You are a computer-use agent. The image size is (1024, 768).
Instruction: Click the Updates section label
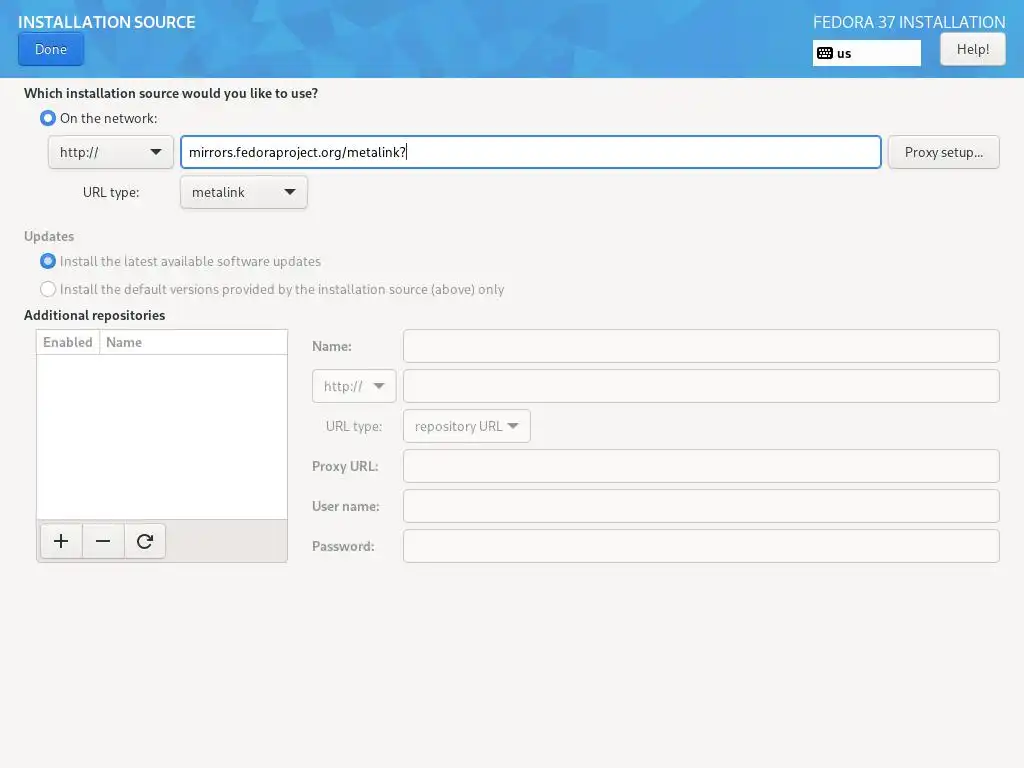[x=49, y=236]
